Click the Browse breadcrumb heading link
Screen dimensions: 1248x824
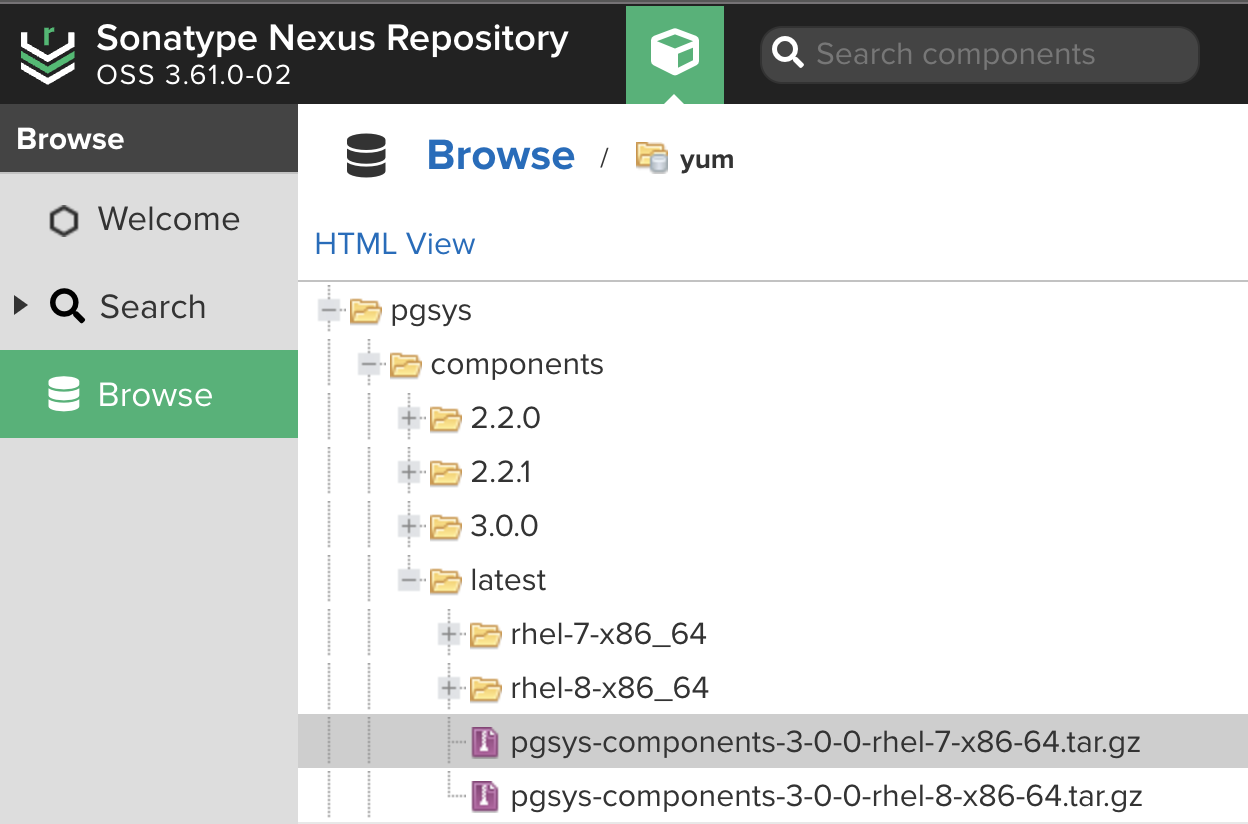coord(501,156)
